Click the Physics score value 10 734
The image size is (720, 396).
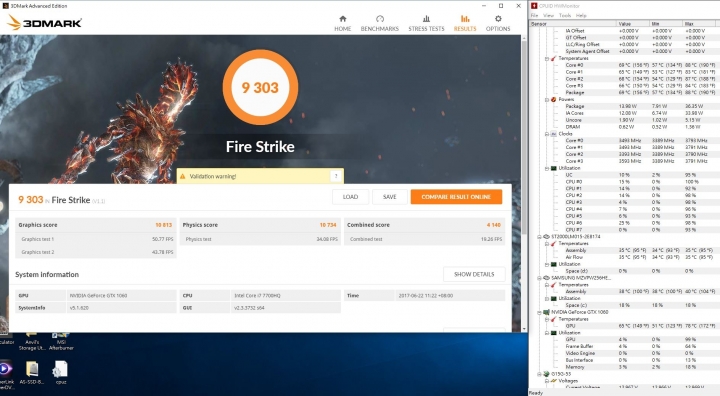(x=328, y=225)
